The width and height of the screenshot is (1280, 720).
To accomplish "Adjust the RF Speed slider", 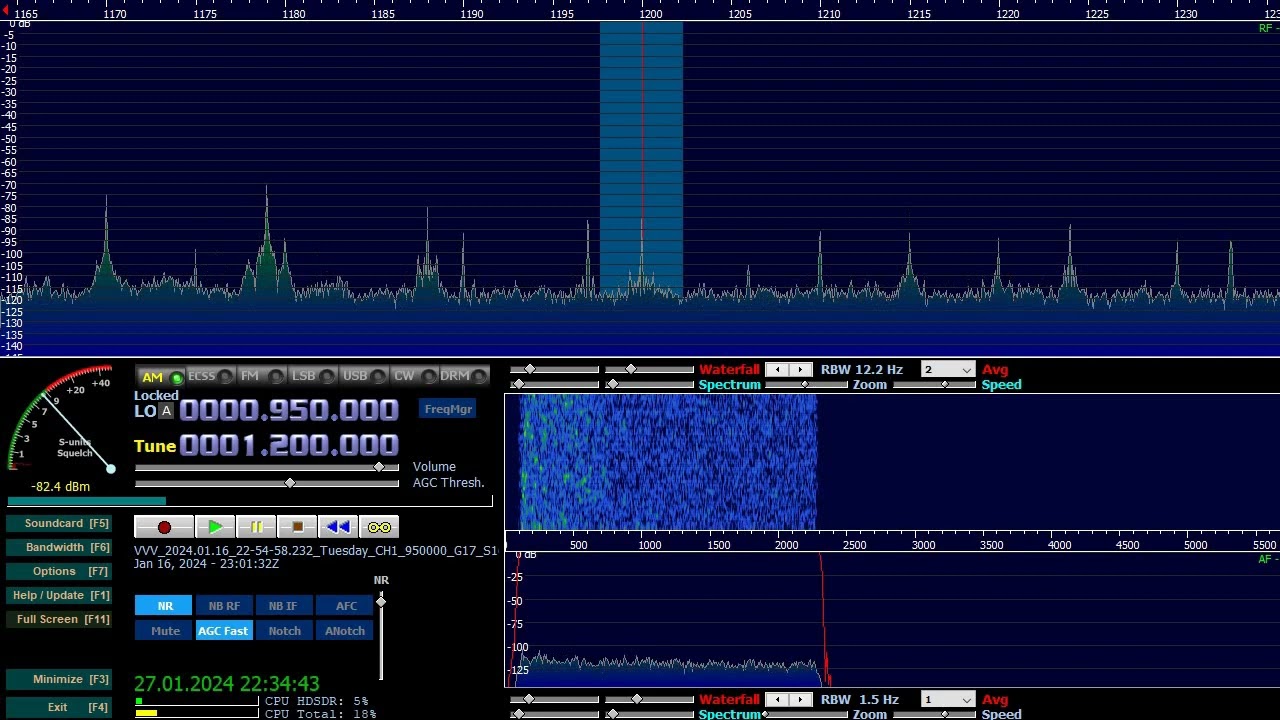I will pyautogui.click(x=935, y=385).
